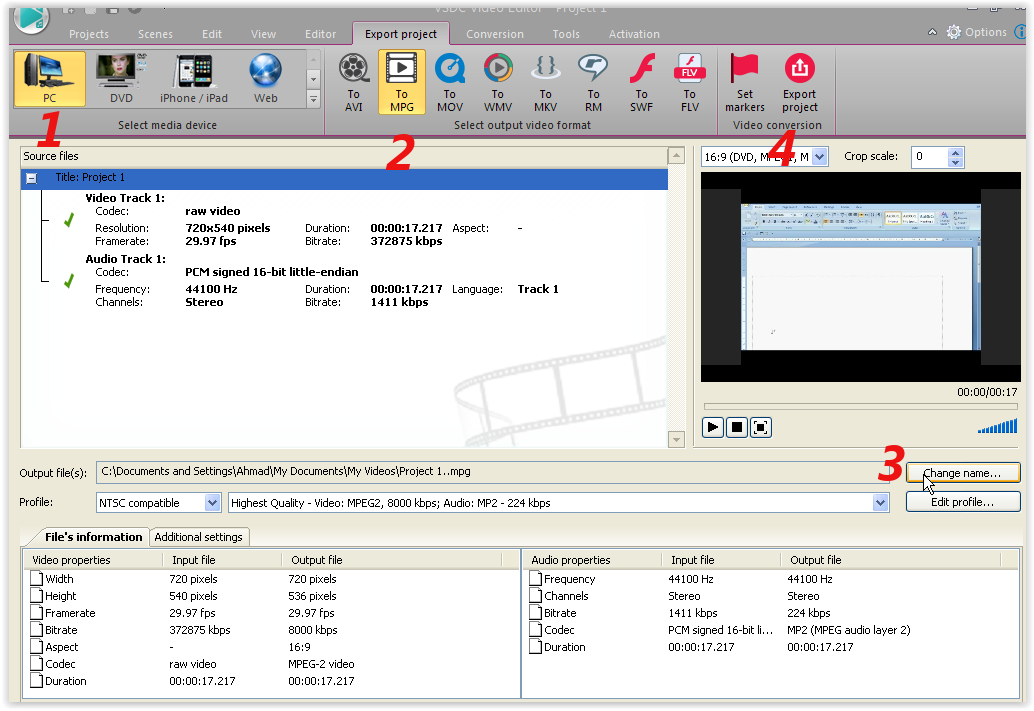Image resolution: width=1034 pixels, height=711 pixels.
Task: Click the Audio properties column header
Action: (x=593, y=560)
